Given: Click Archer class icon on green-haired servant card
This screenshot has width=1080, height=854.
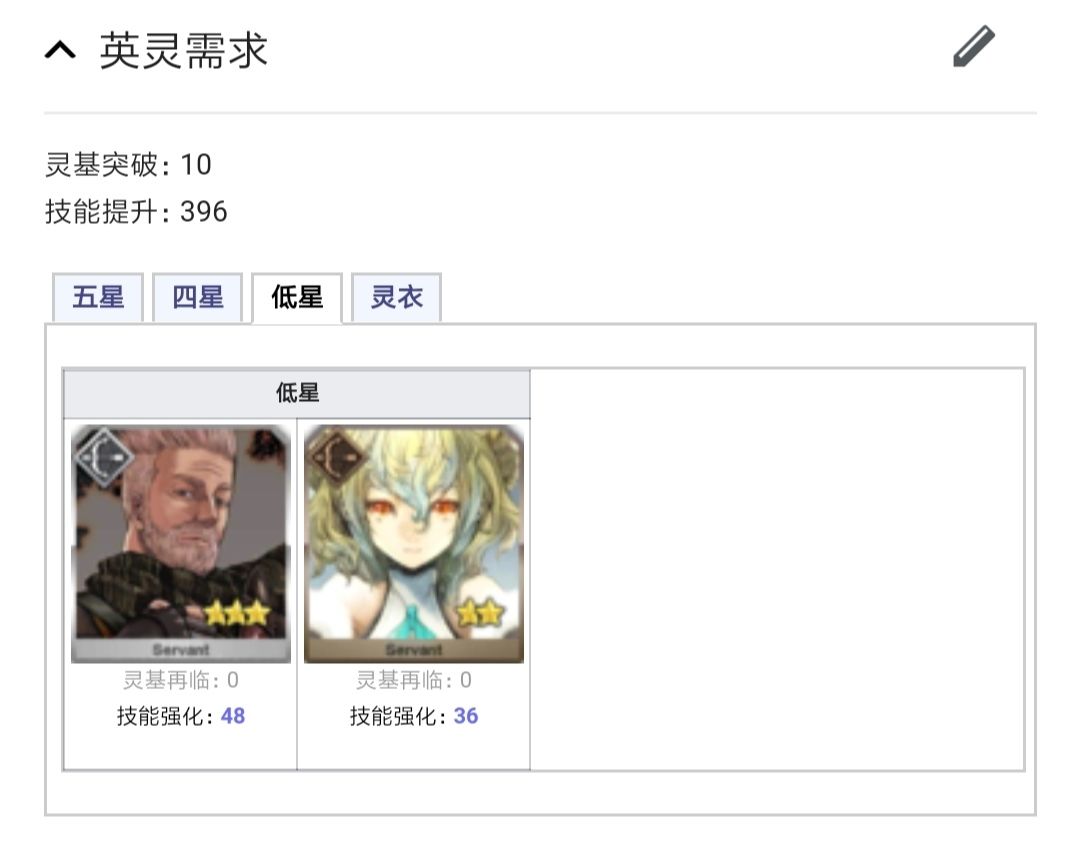Looking at the screenshot, I should (x=337, y=457).
